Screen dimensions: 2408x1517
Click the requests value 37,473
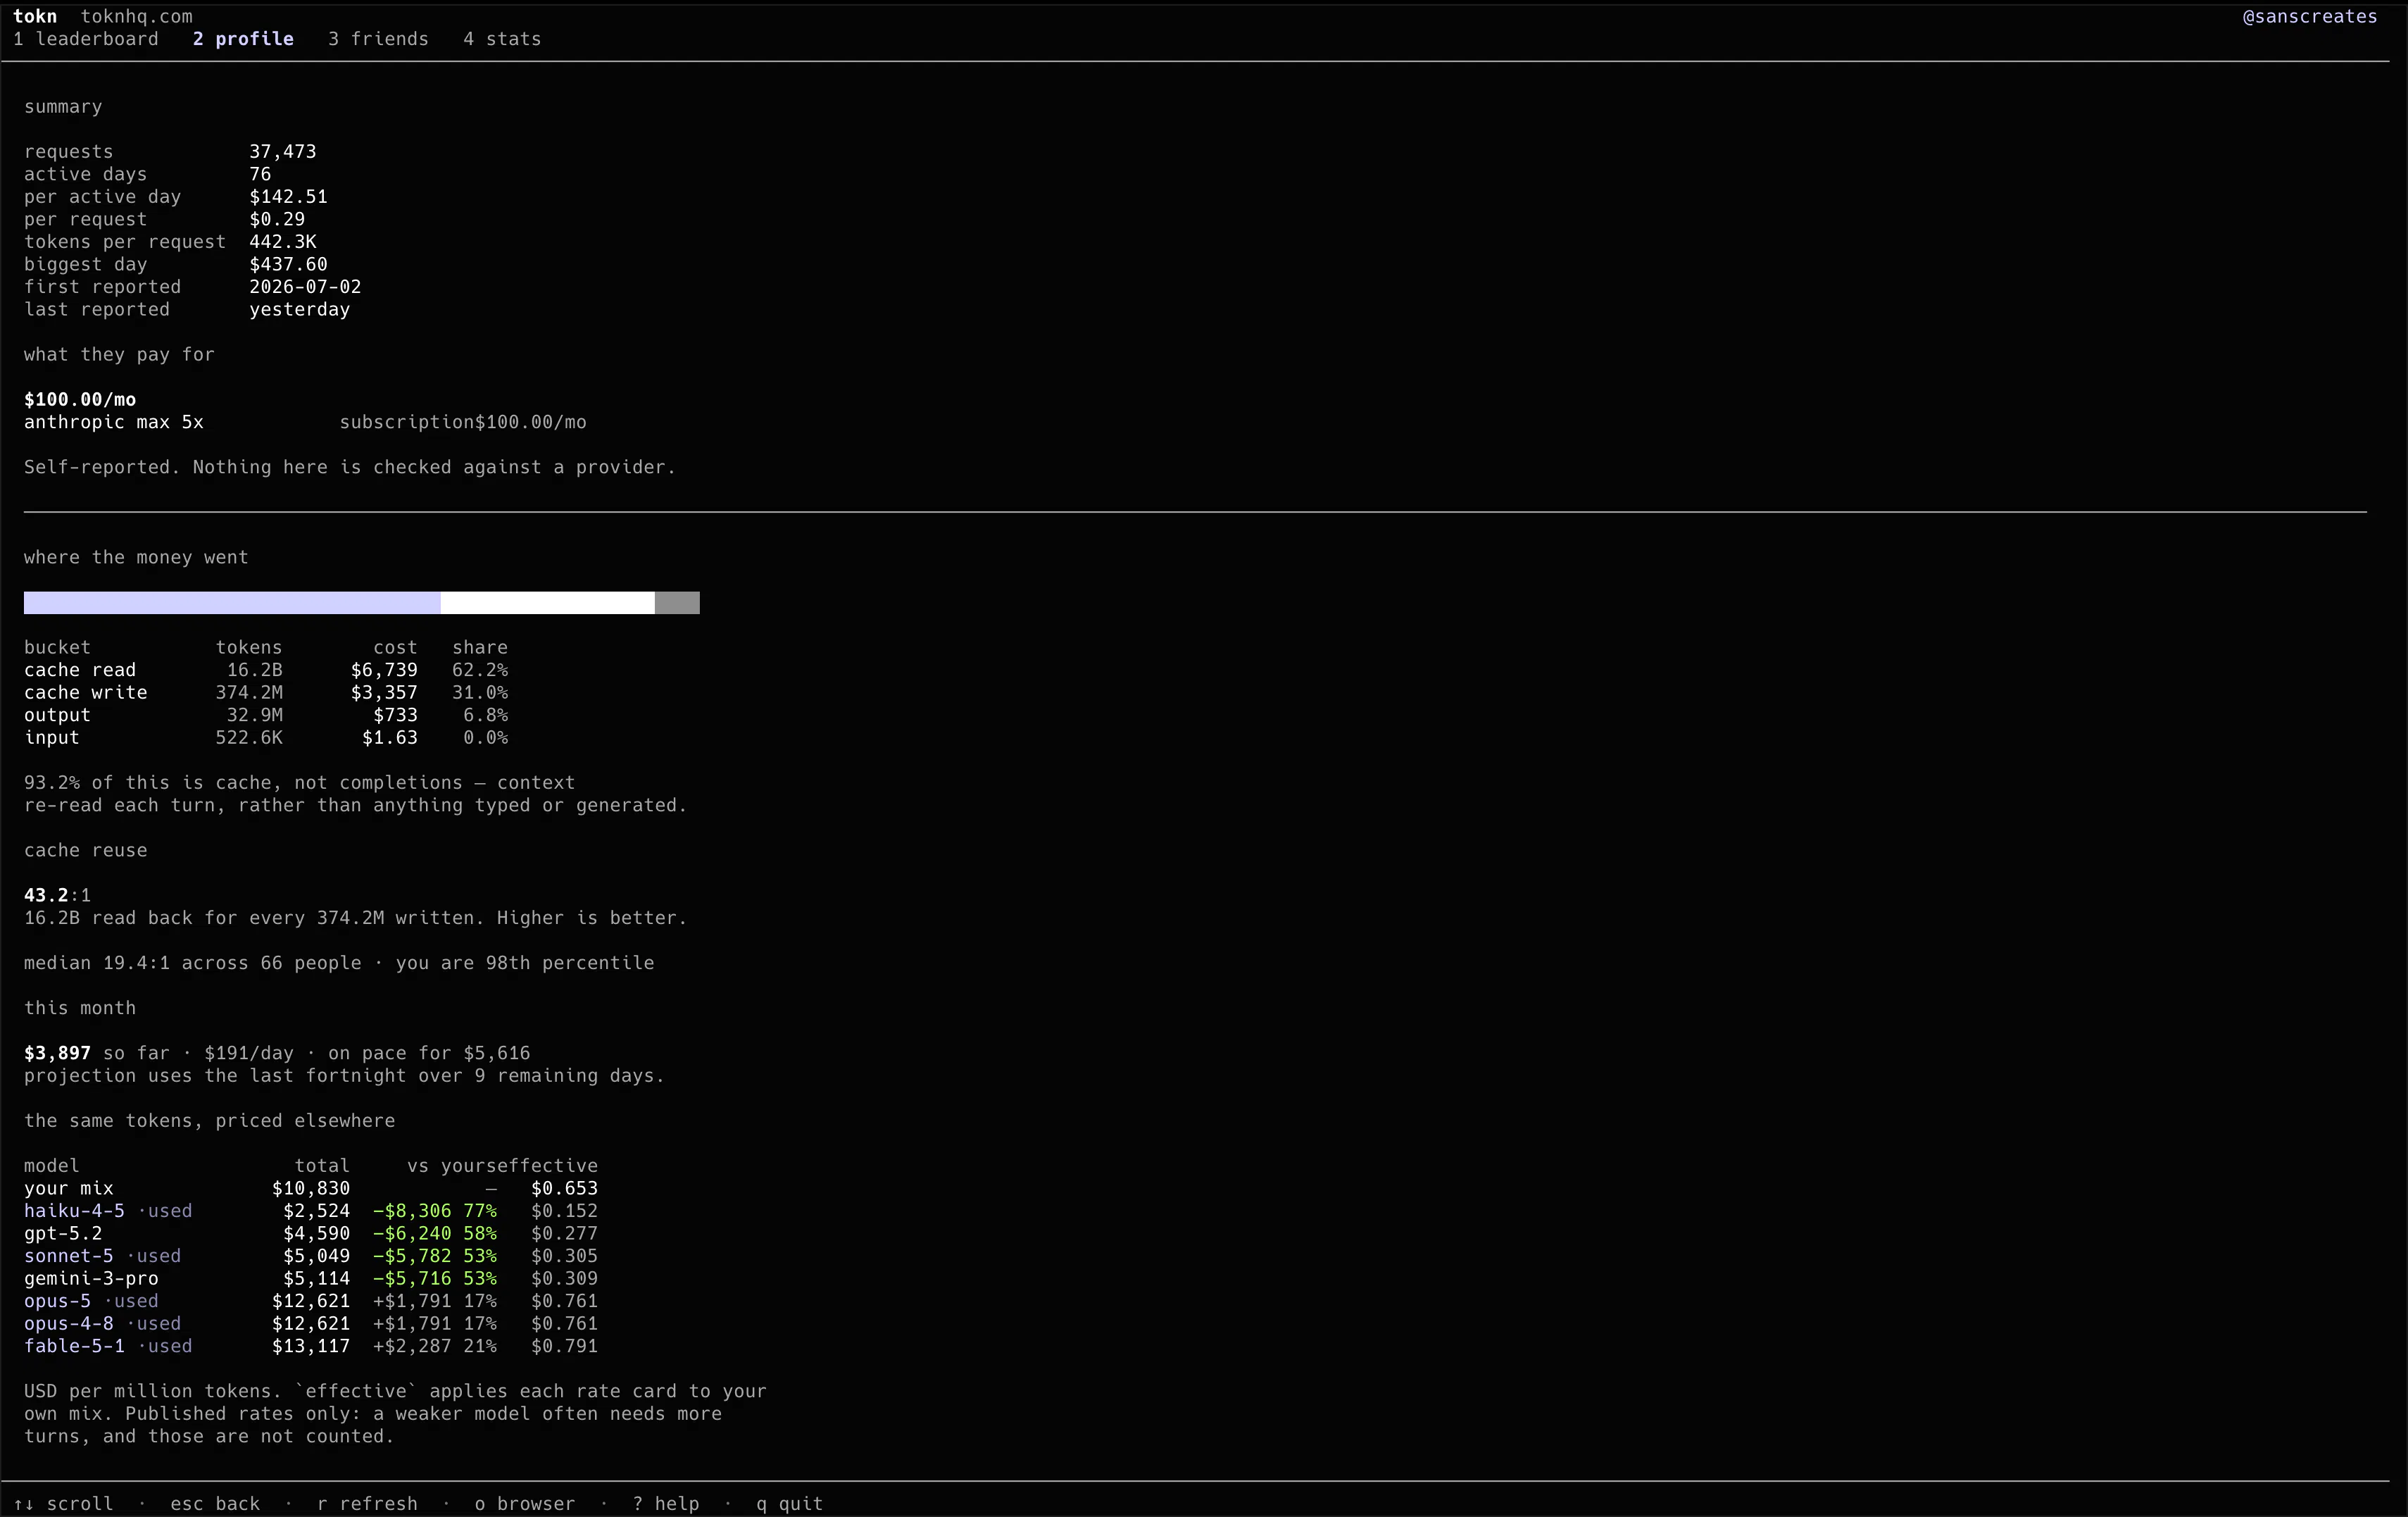283,151
